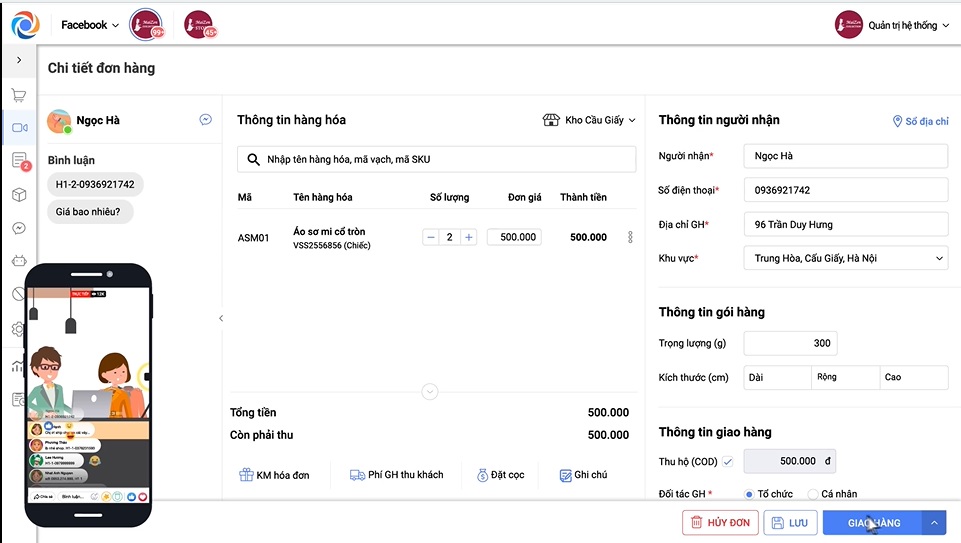Open the Khu vực dropdown
This screenshot has height=543, width=961.
coord(846,258)
